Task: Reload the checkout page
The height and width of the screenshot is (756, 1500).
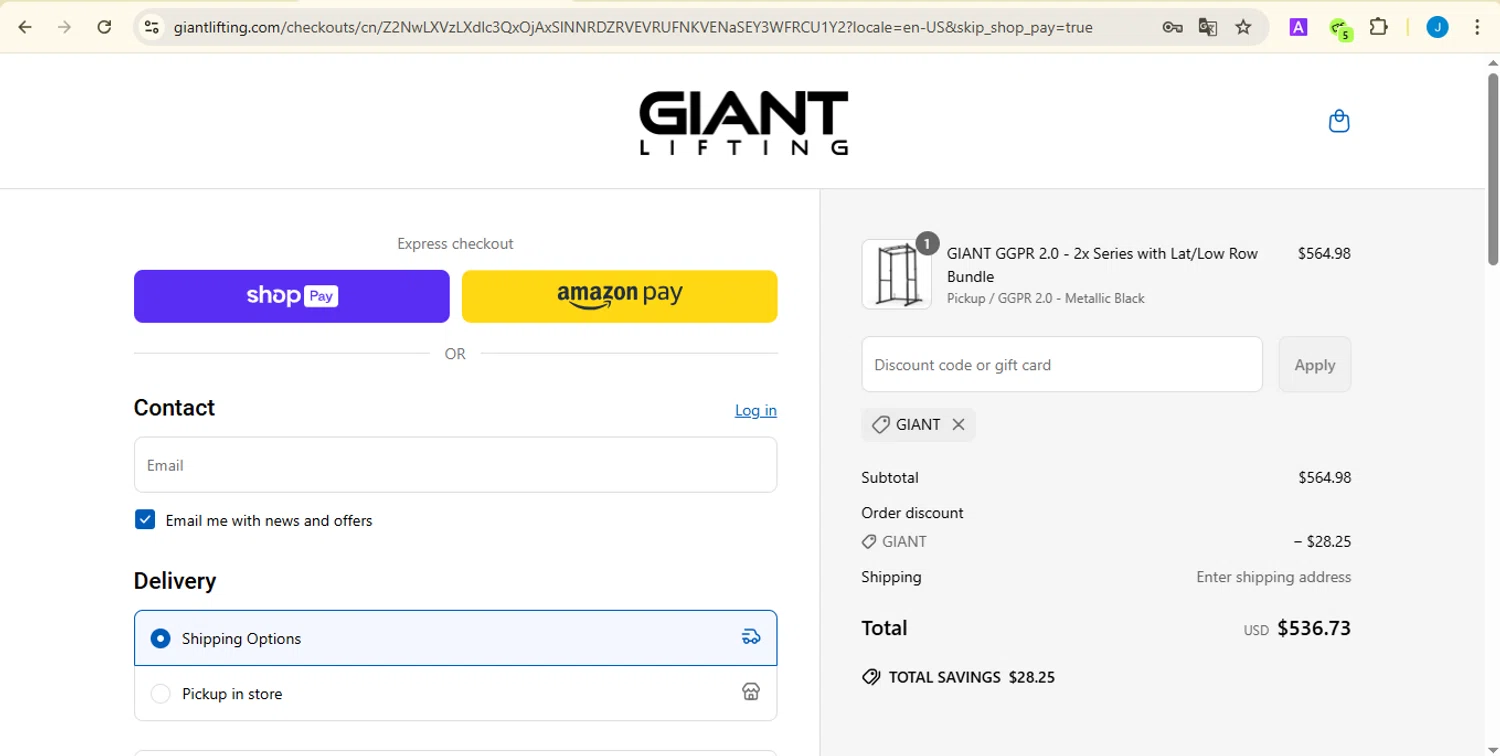Action: pos(104,27)
